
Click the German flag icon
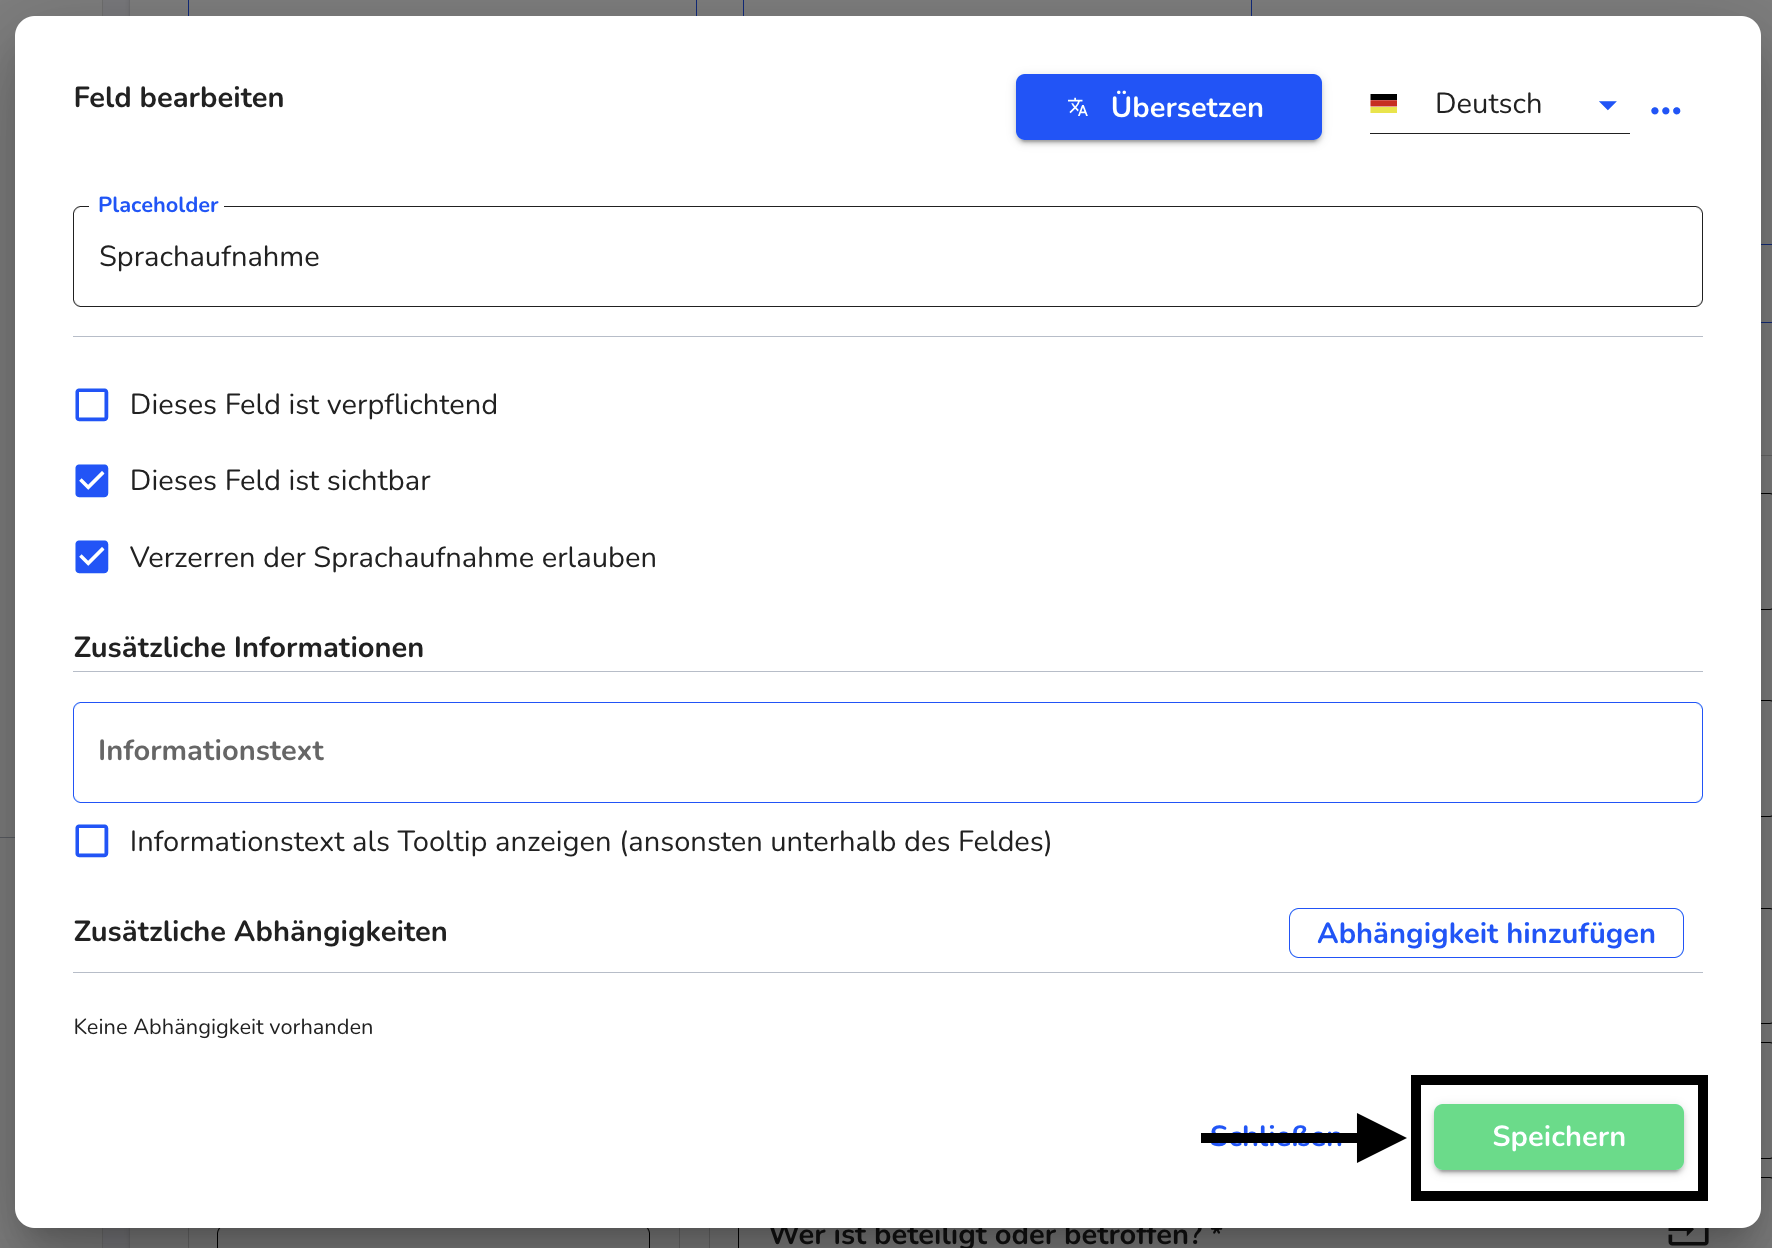point(1384,103)
